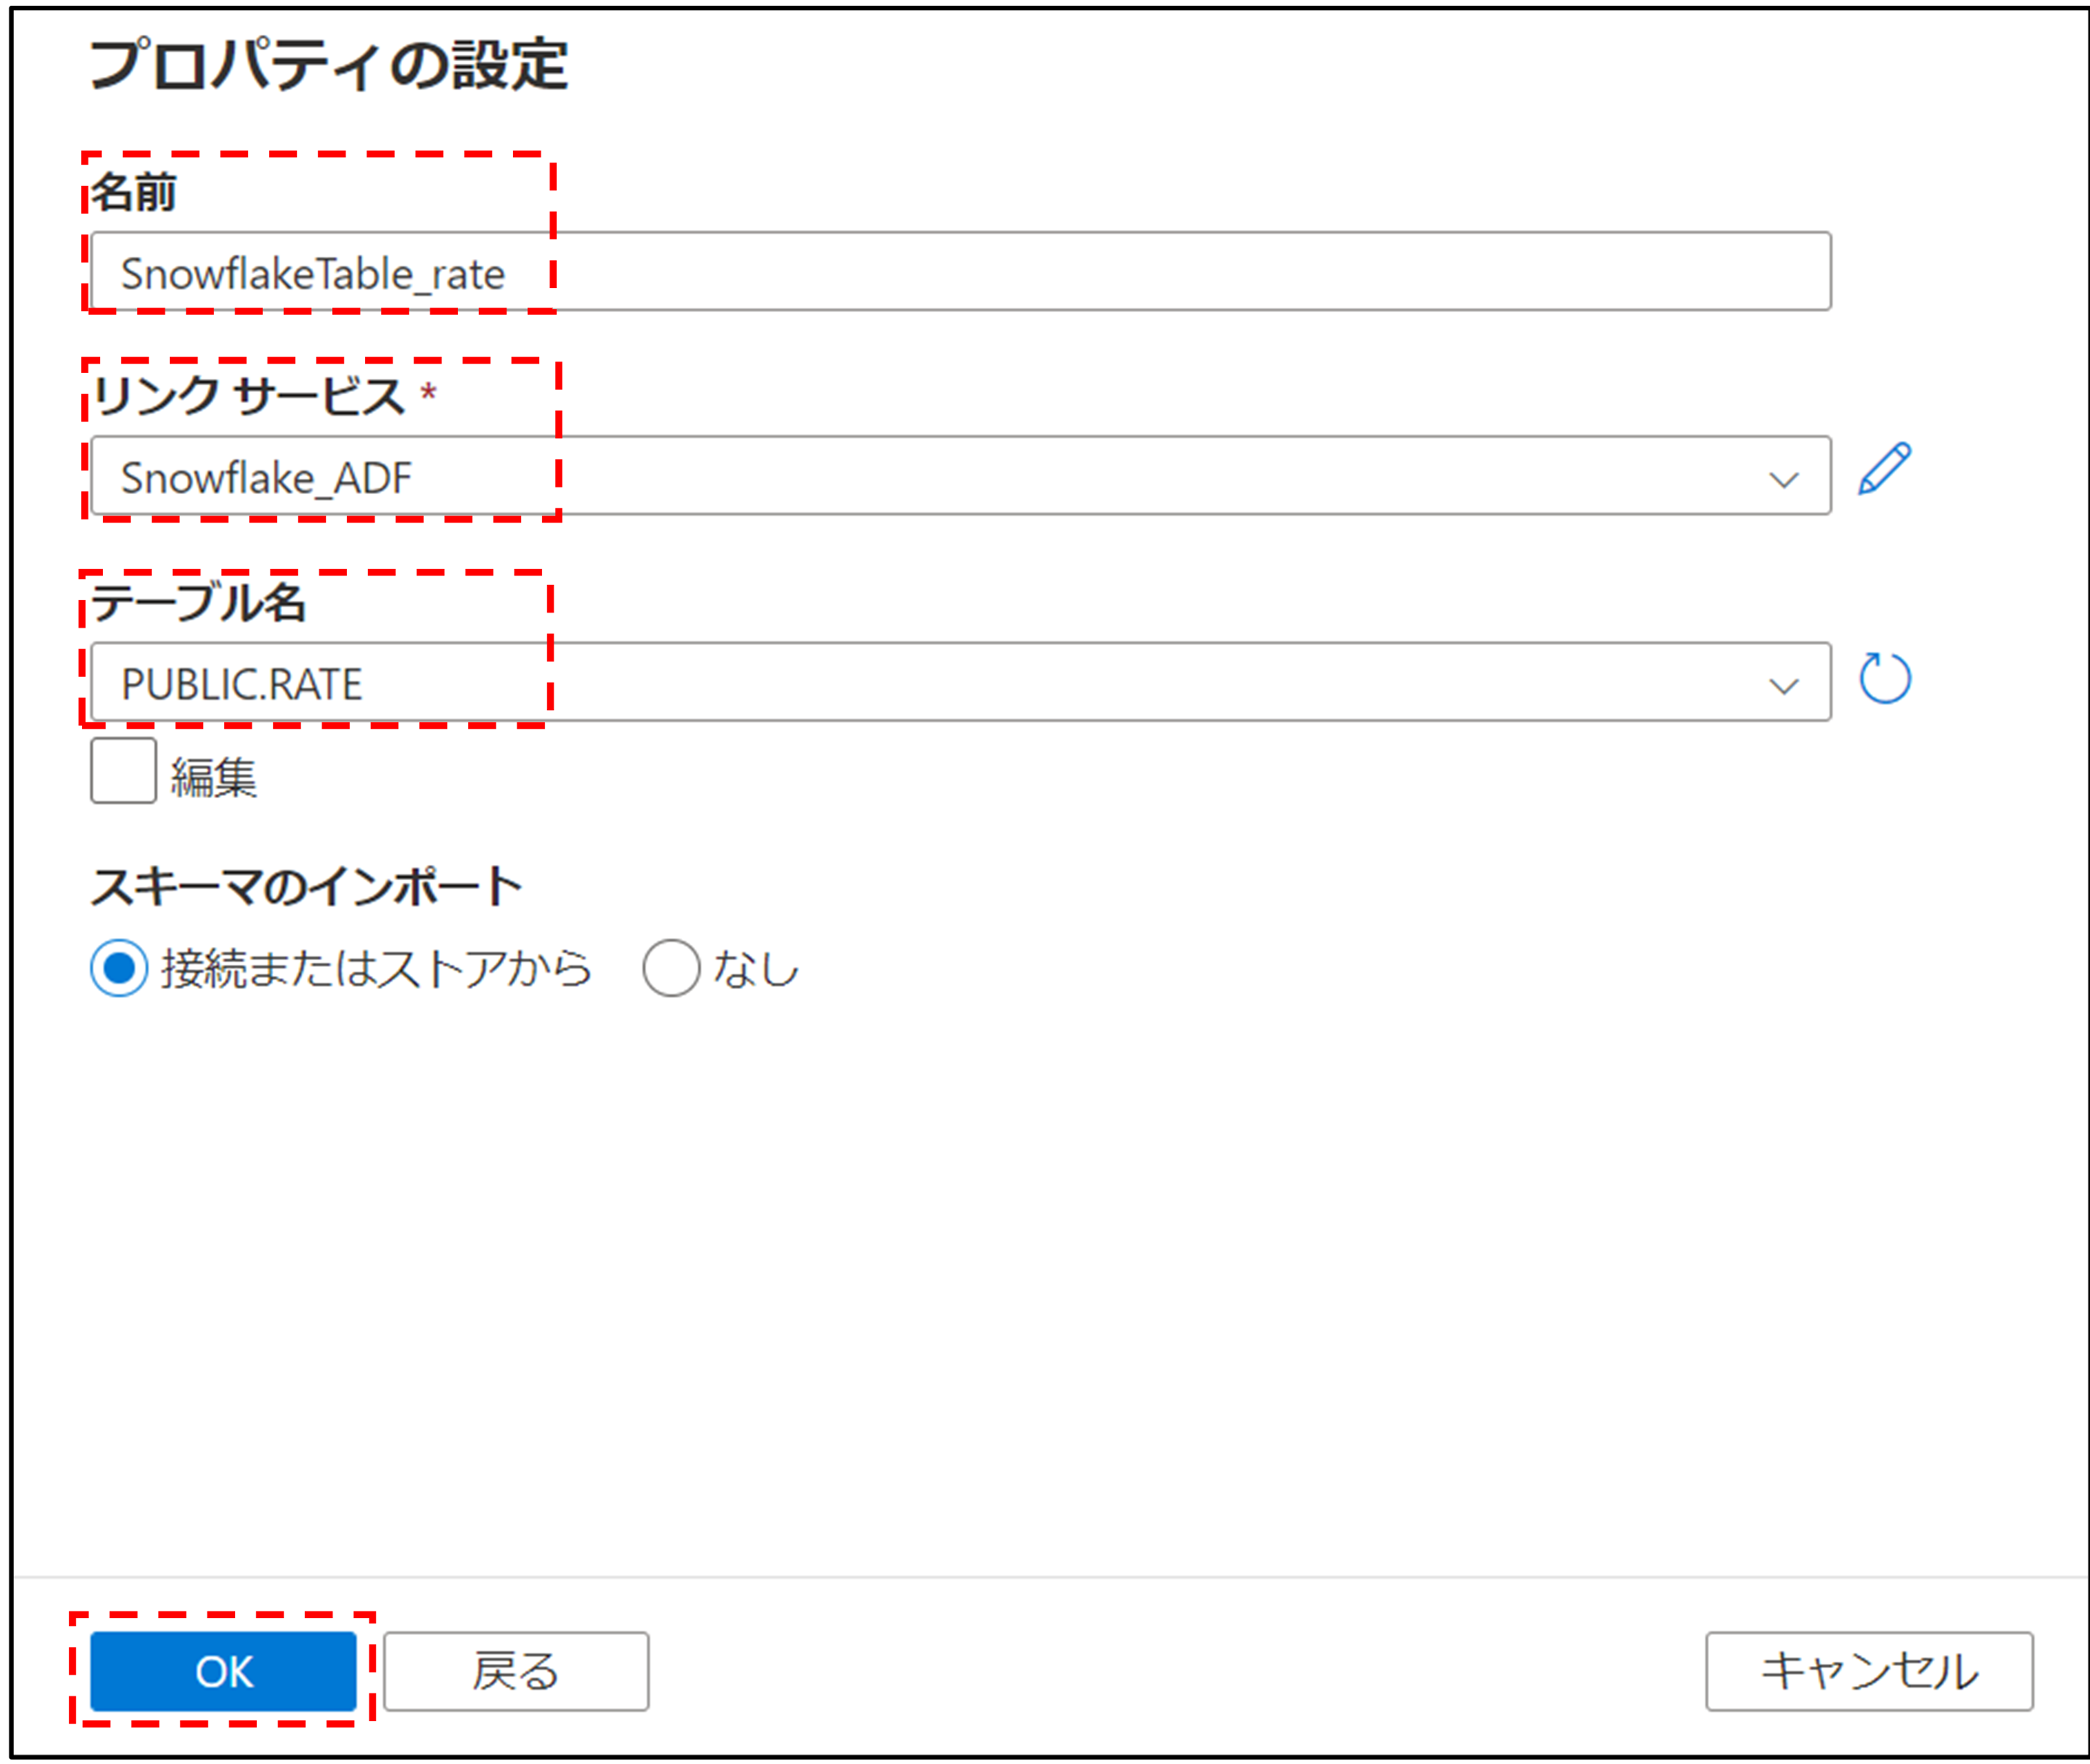Image resolution: width=2090 pixels, height=1764 pixels.
Task: Dismiss dialog with キャンセル button
Action: coord(1868,1672)
